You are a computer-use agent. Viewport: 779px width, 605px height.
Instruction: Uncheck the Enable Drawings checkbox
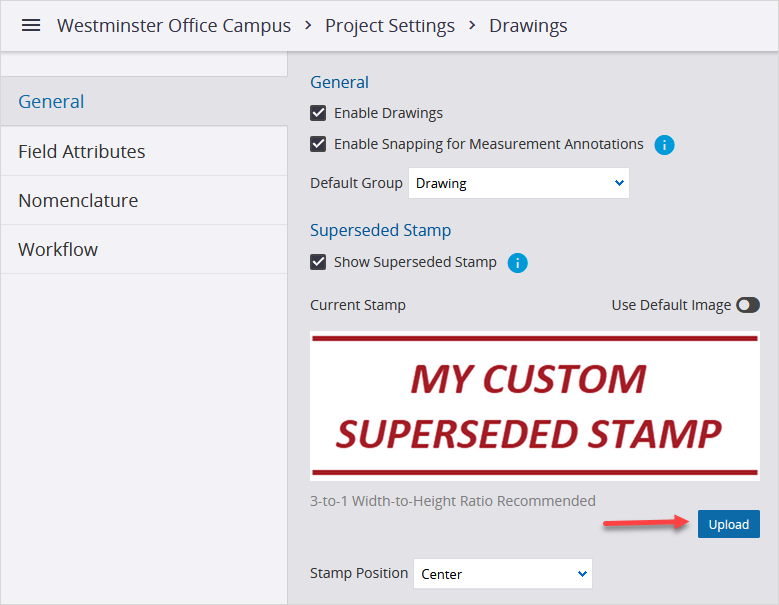coord(318,113)
